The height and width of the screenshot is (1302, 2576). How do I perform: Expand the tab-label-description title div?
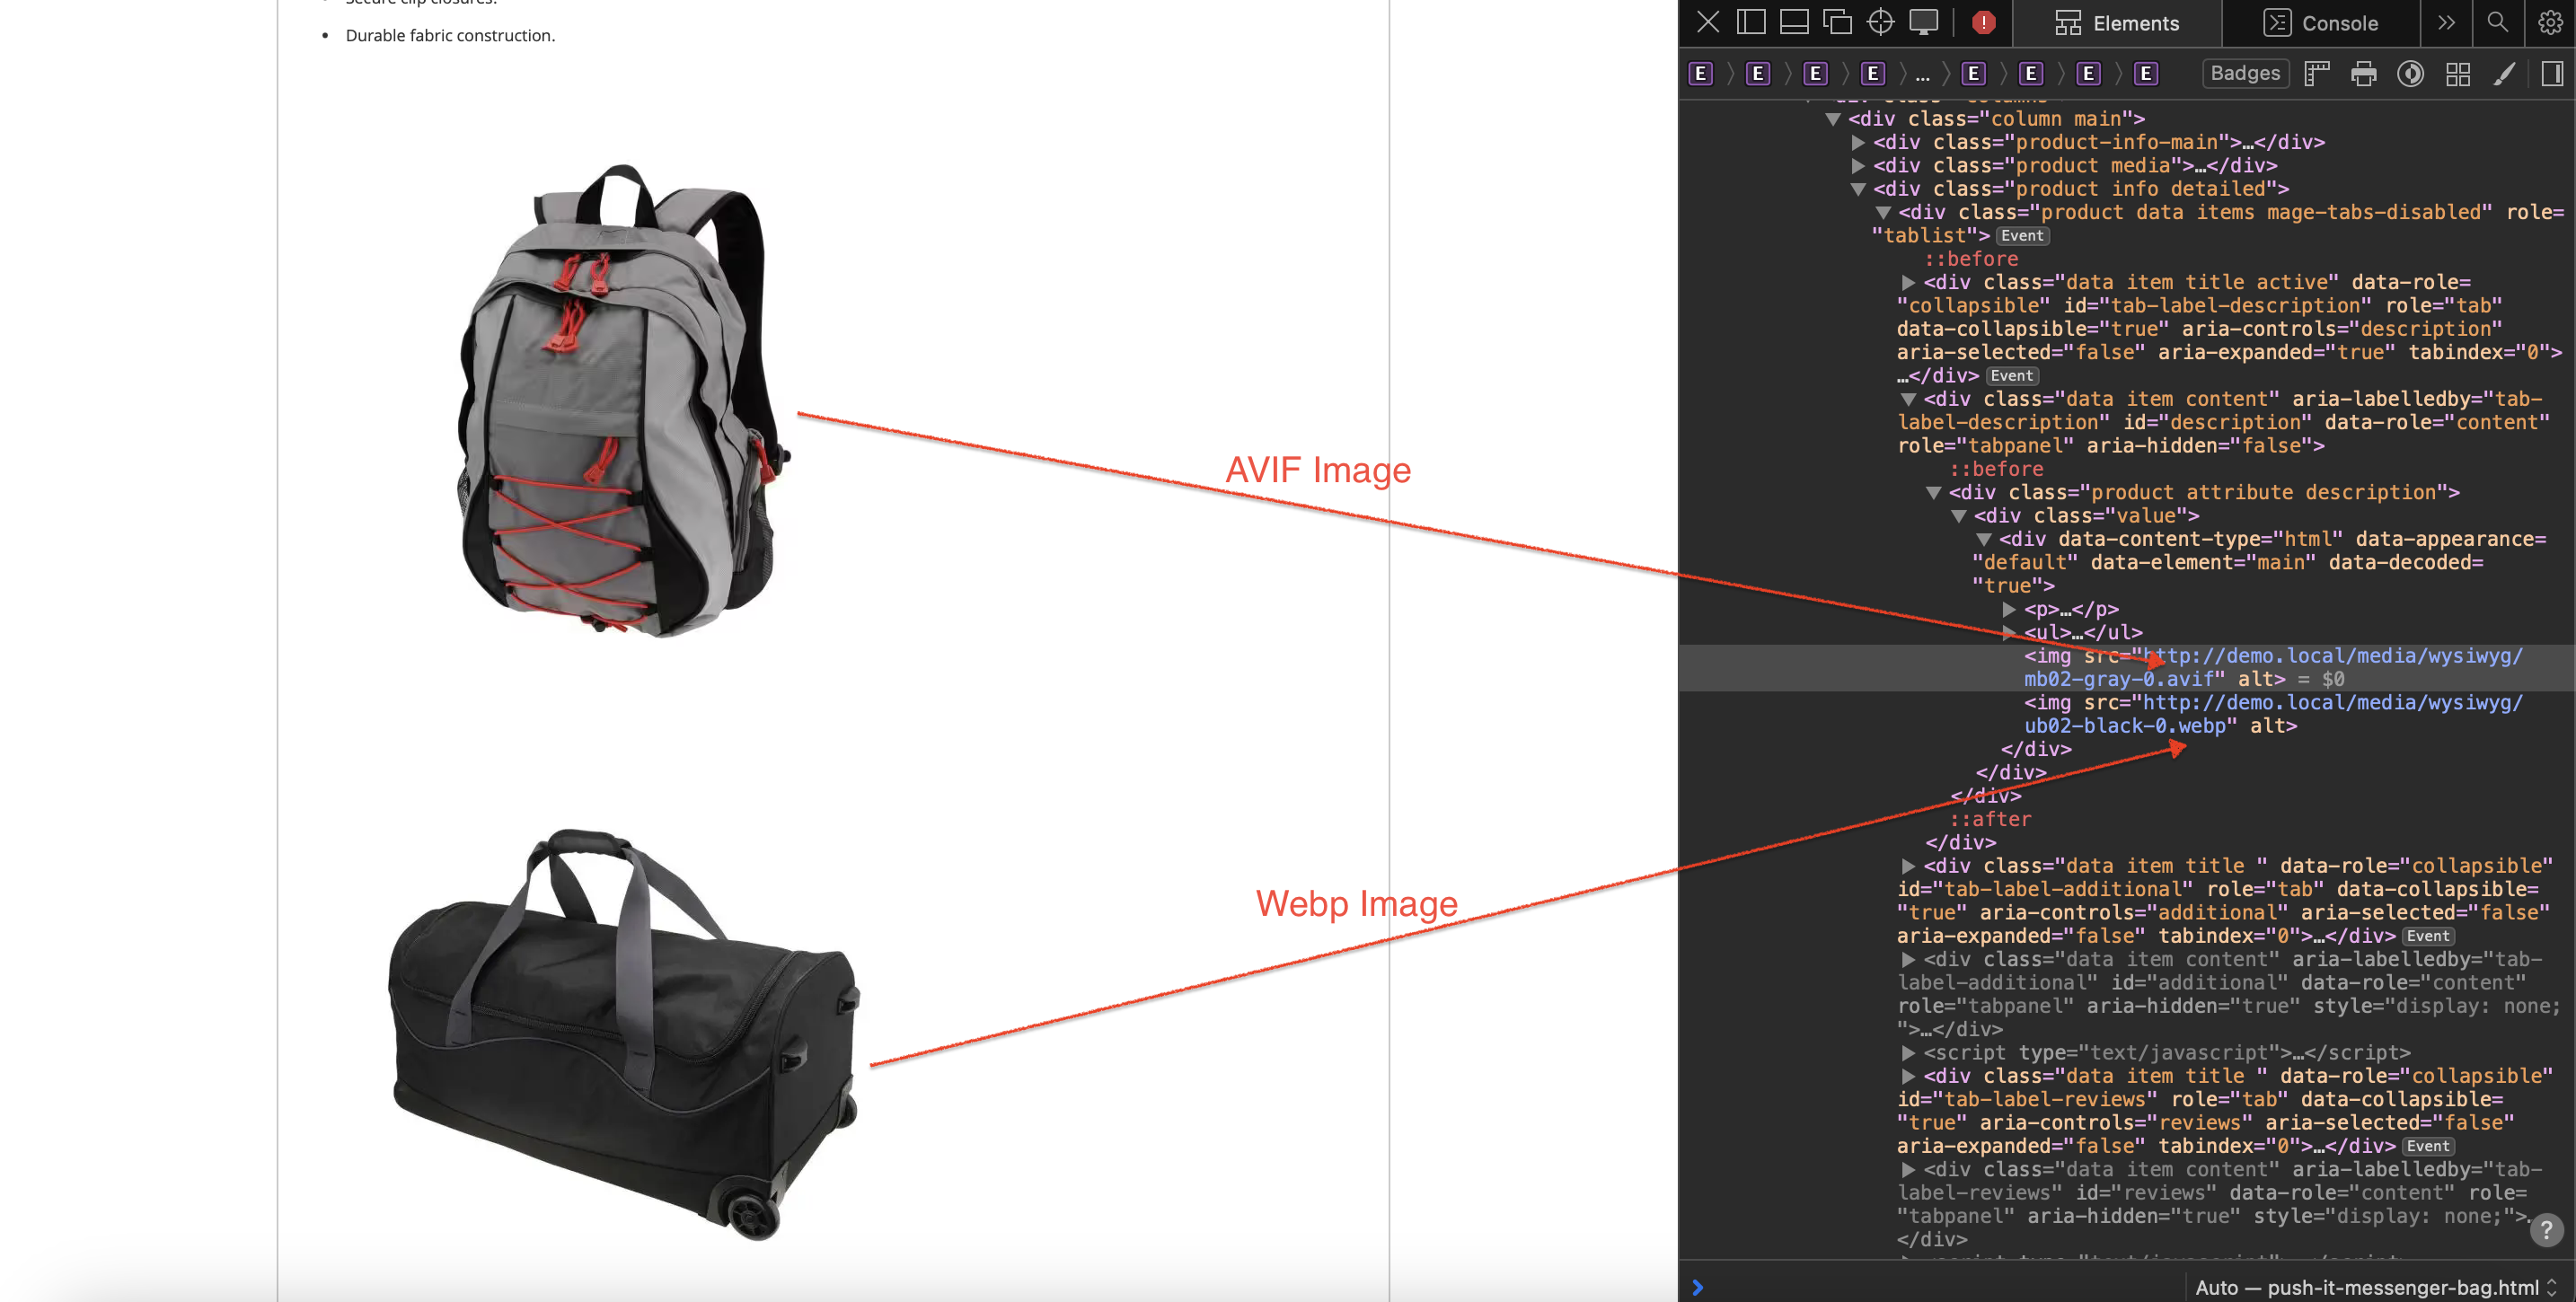tap(1908, 283)
